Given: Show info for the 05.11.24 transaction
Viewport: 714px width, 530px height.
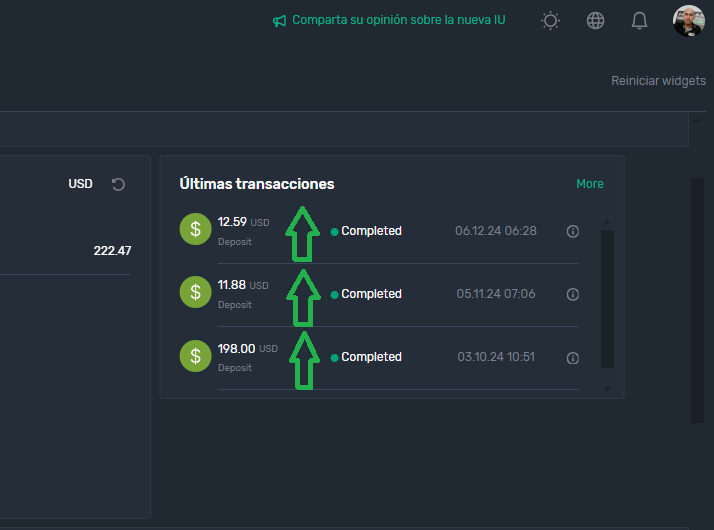Looking at the screenshot, I should pos(573,294).
